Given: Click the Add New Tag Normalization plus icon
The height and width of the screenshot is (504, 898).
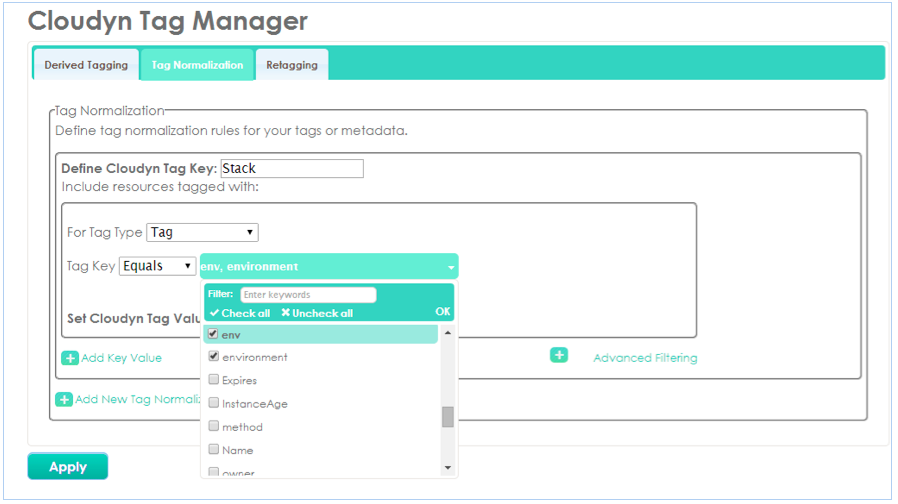Looking at the screenshot, I should [64, 399].
